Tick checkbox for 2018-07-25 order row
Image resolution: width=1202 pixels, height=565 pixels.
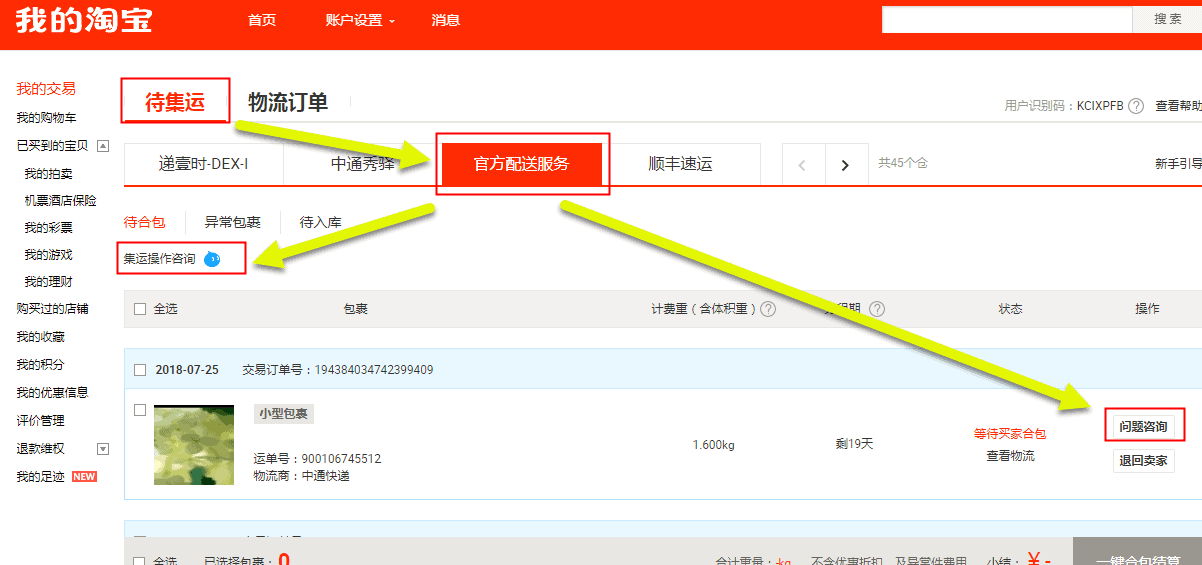tap(140, 370)
